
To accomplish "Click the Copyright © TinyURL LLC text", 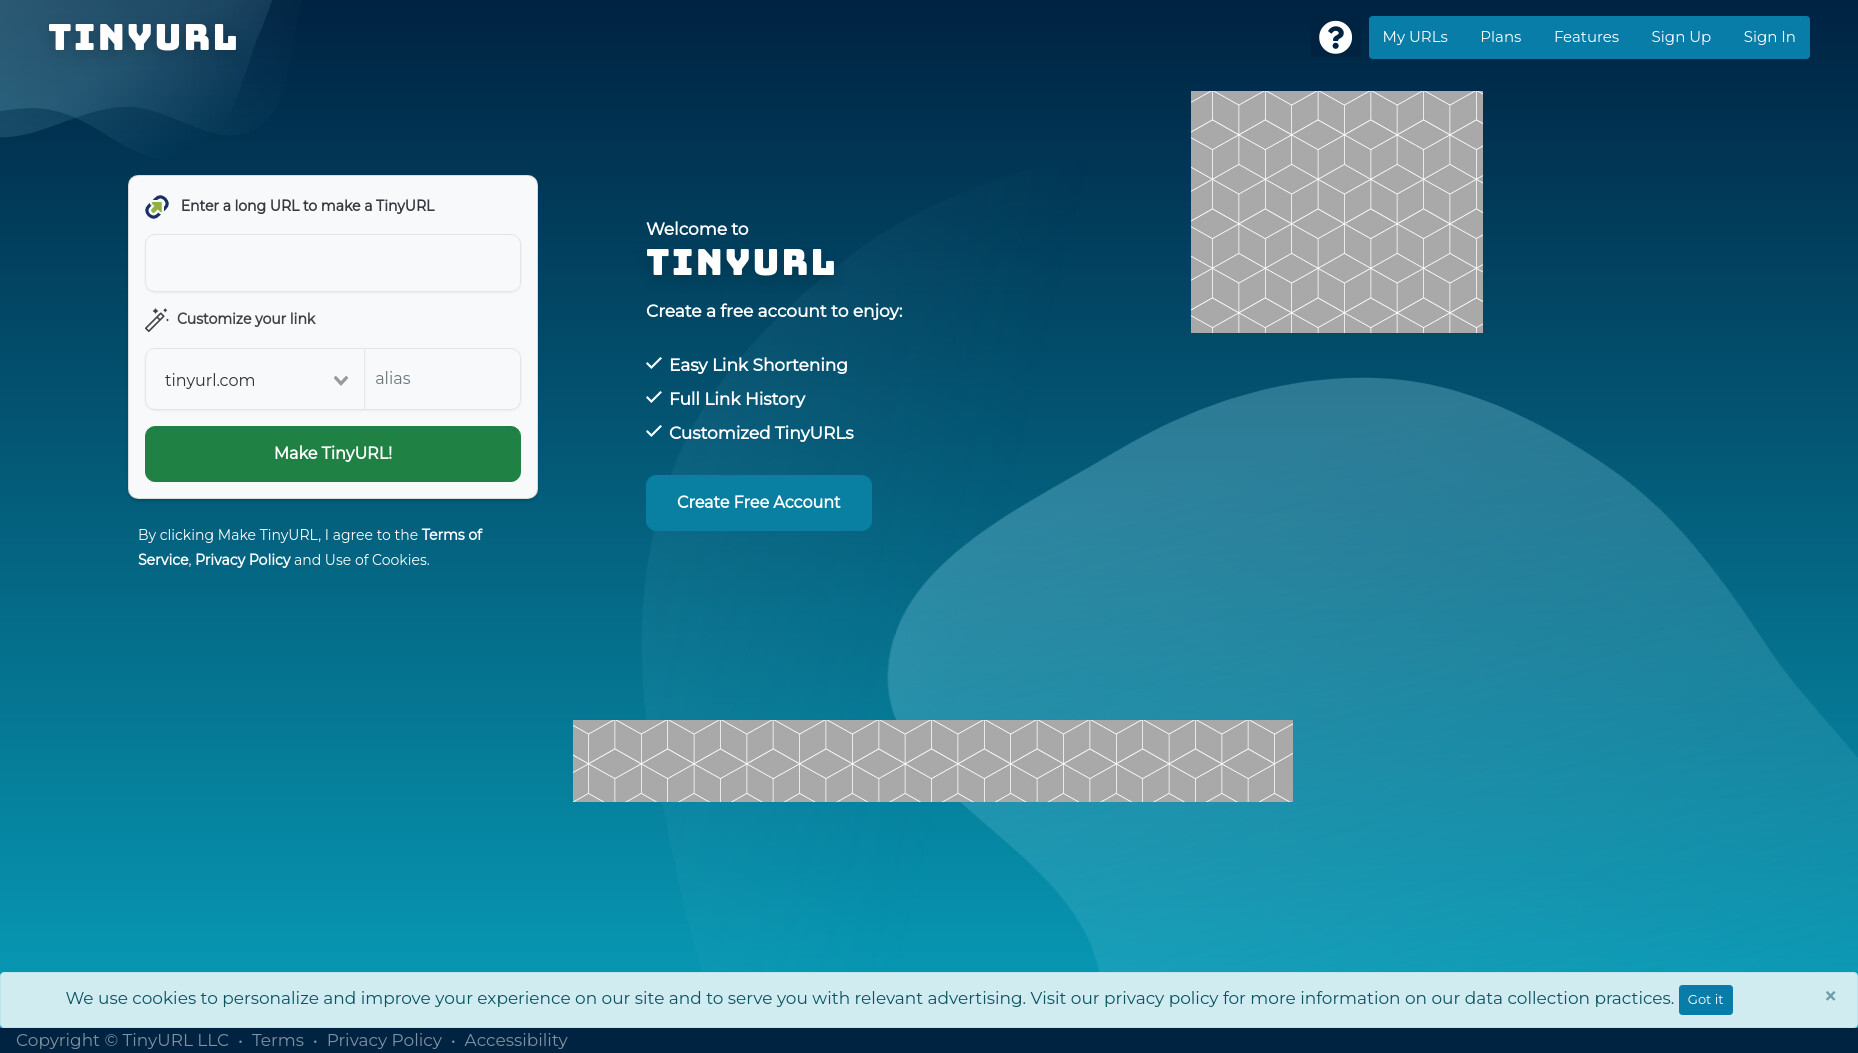I will 122,1040.
